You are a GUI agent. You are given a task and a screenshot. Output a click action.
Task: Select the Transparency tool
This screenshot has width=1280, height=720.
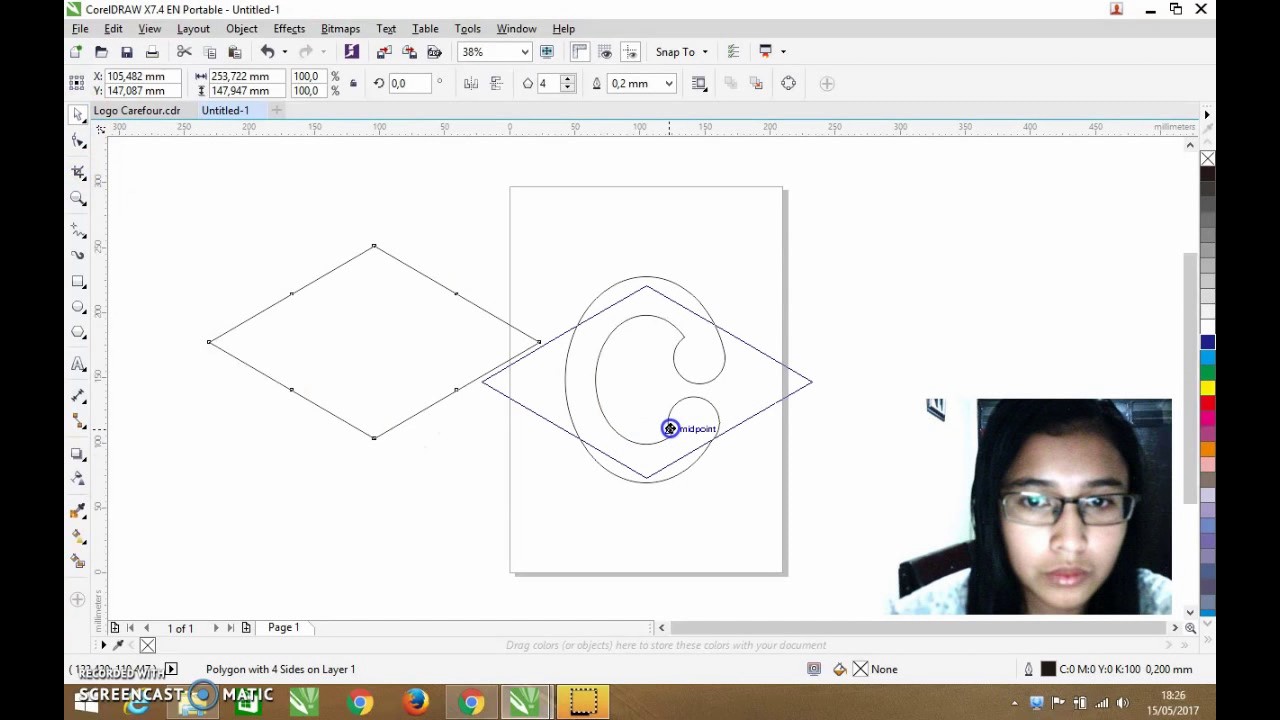point(79,479)
